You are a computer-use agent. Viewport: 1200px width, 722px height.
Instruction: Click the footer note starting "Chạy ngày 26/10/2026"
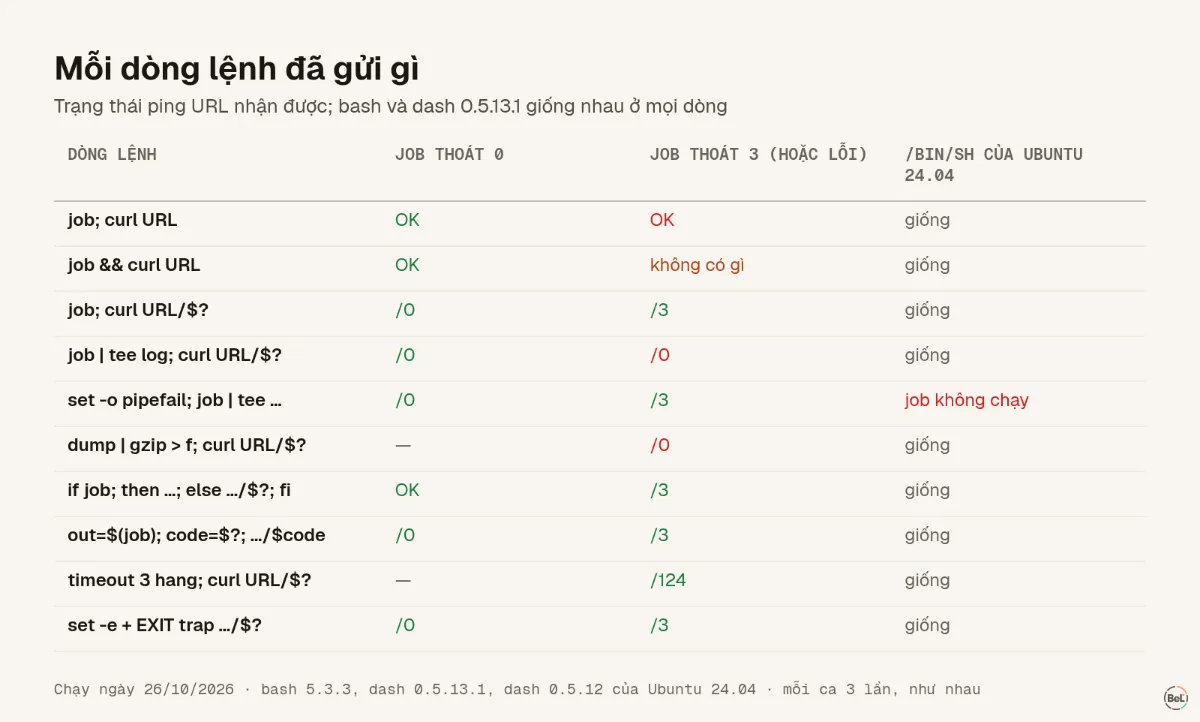[517, 689]
